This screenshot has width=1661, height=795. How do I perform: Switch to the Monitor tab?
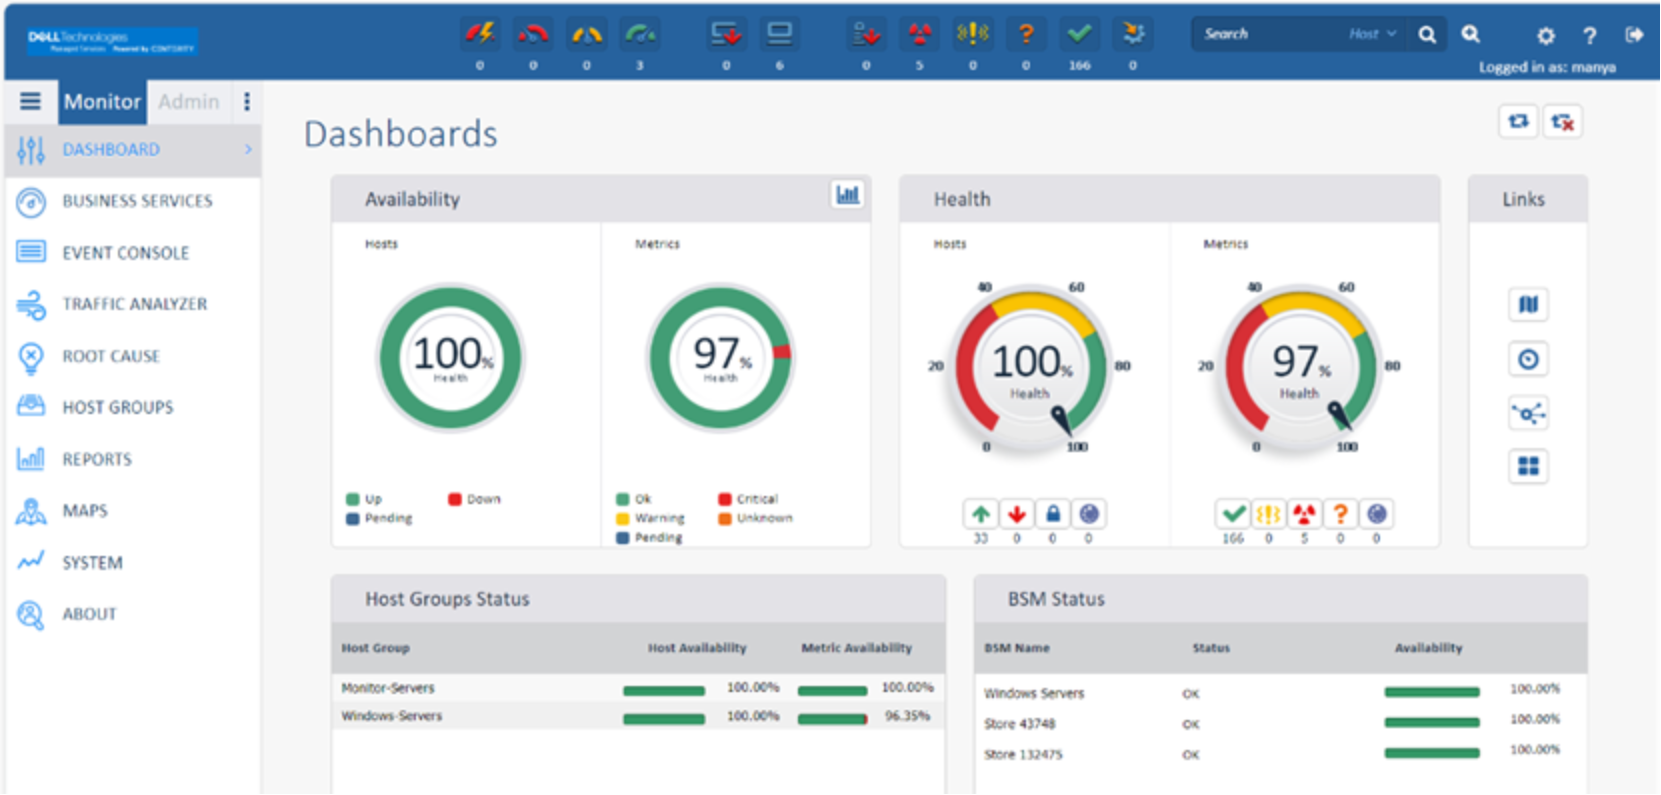(102, 102)
